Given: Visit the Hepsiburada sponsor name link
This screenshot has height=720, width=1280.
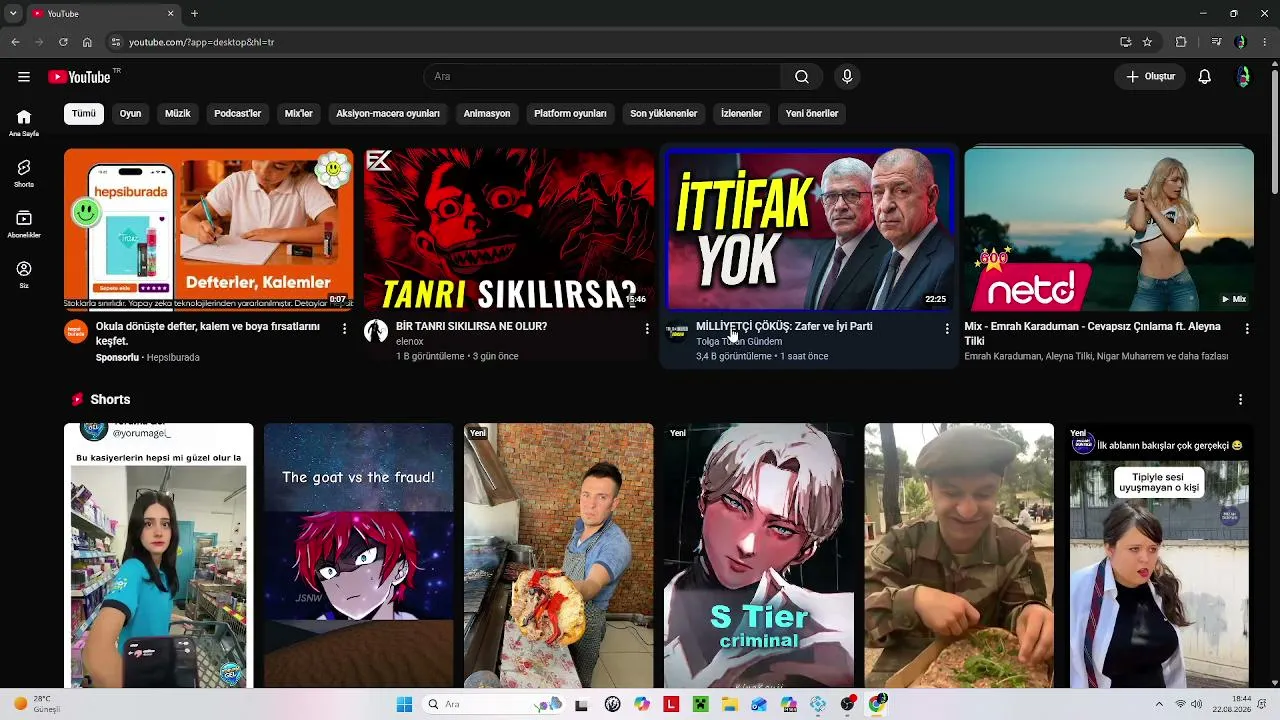Looking at the screenshot, I should [173, 357].
